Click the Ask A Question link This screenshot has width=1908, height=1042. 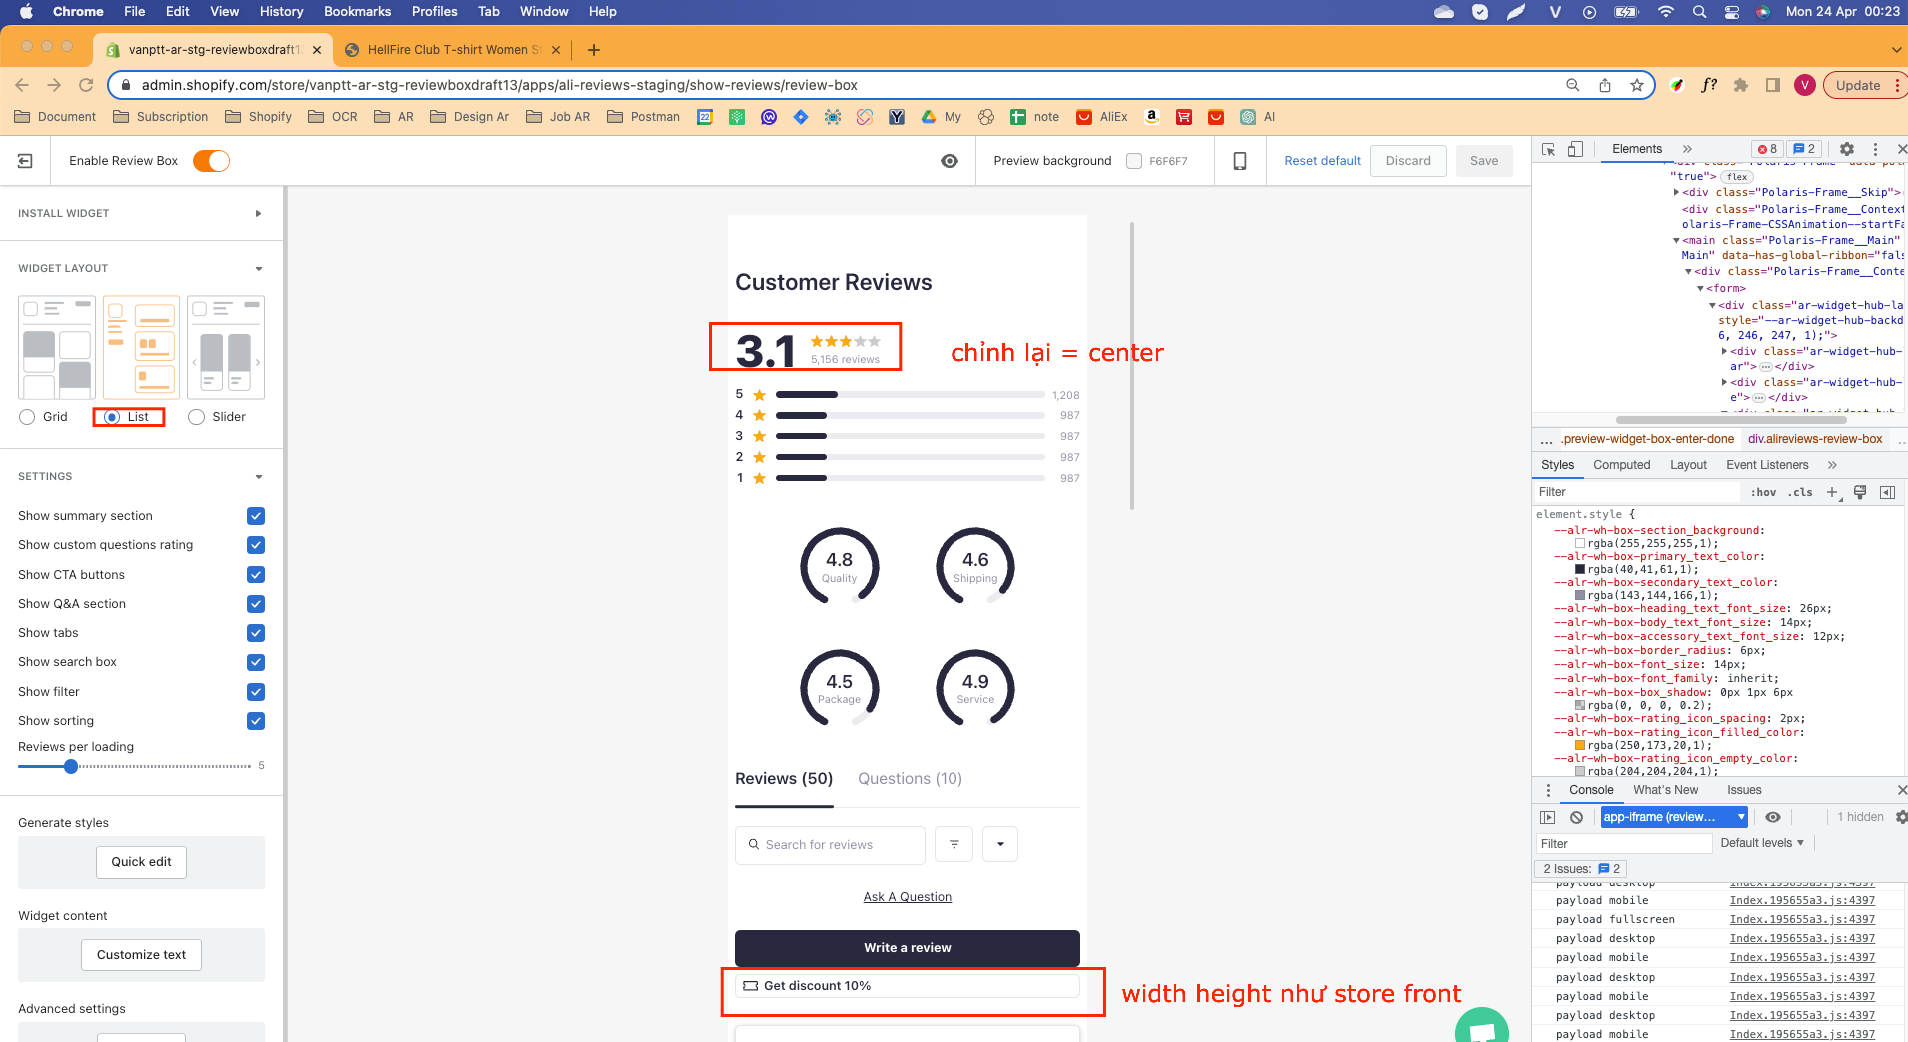tap(907, 897)
